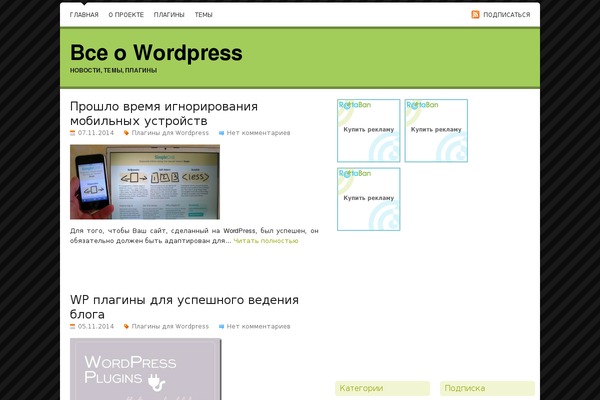Open the ГЛАВНАЯ menu item
The height and width of the screenshot is (400, 600).
click(x=84, y=15)
